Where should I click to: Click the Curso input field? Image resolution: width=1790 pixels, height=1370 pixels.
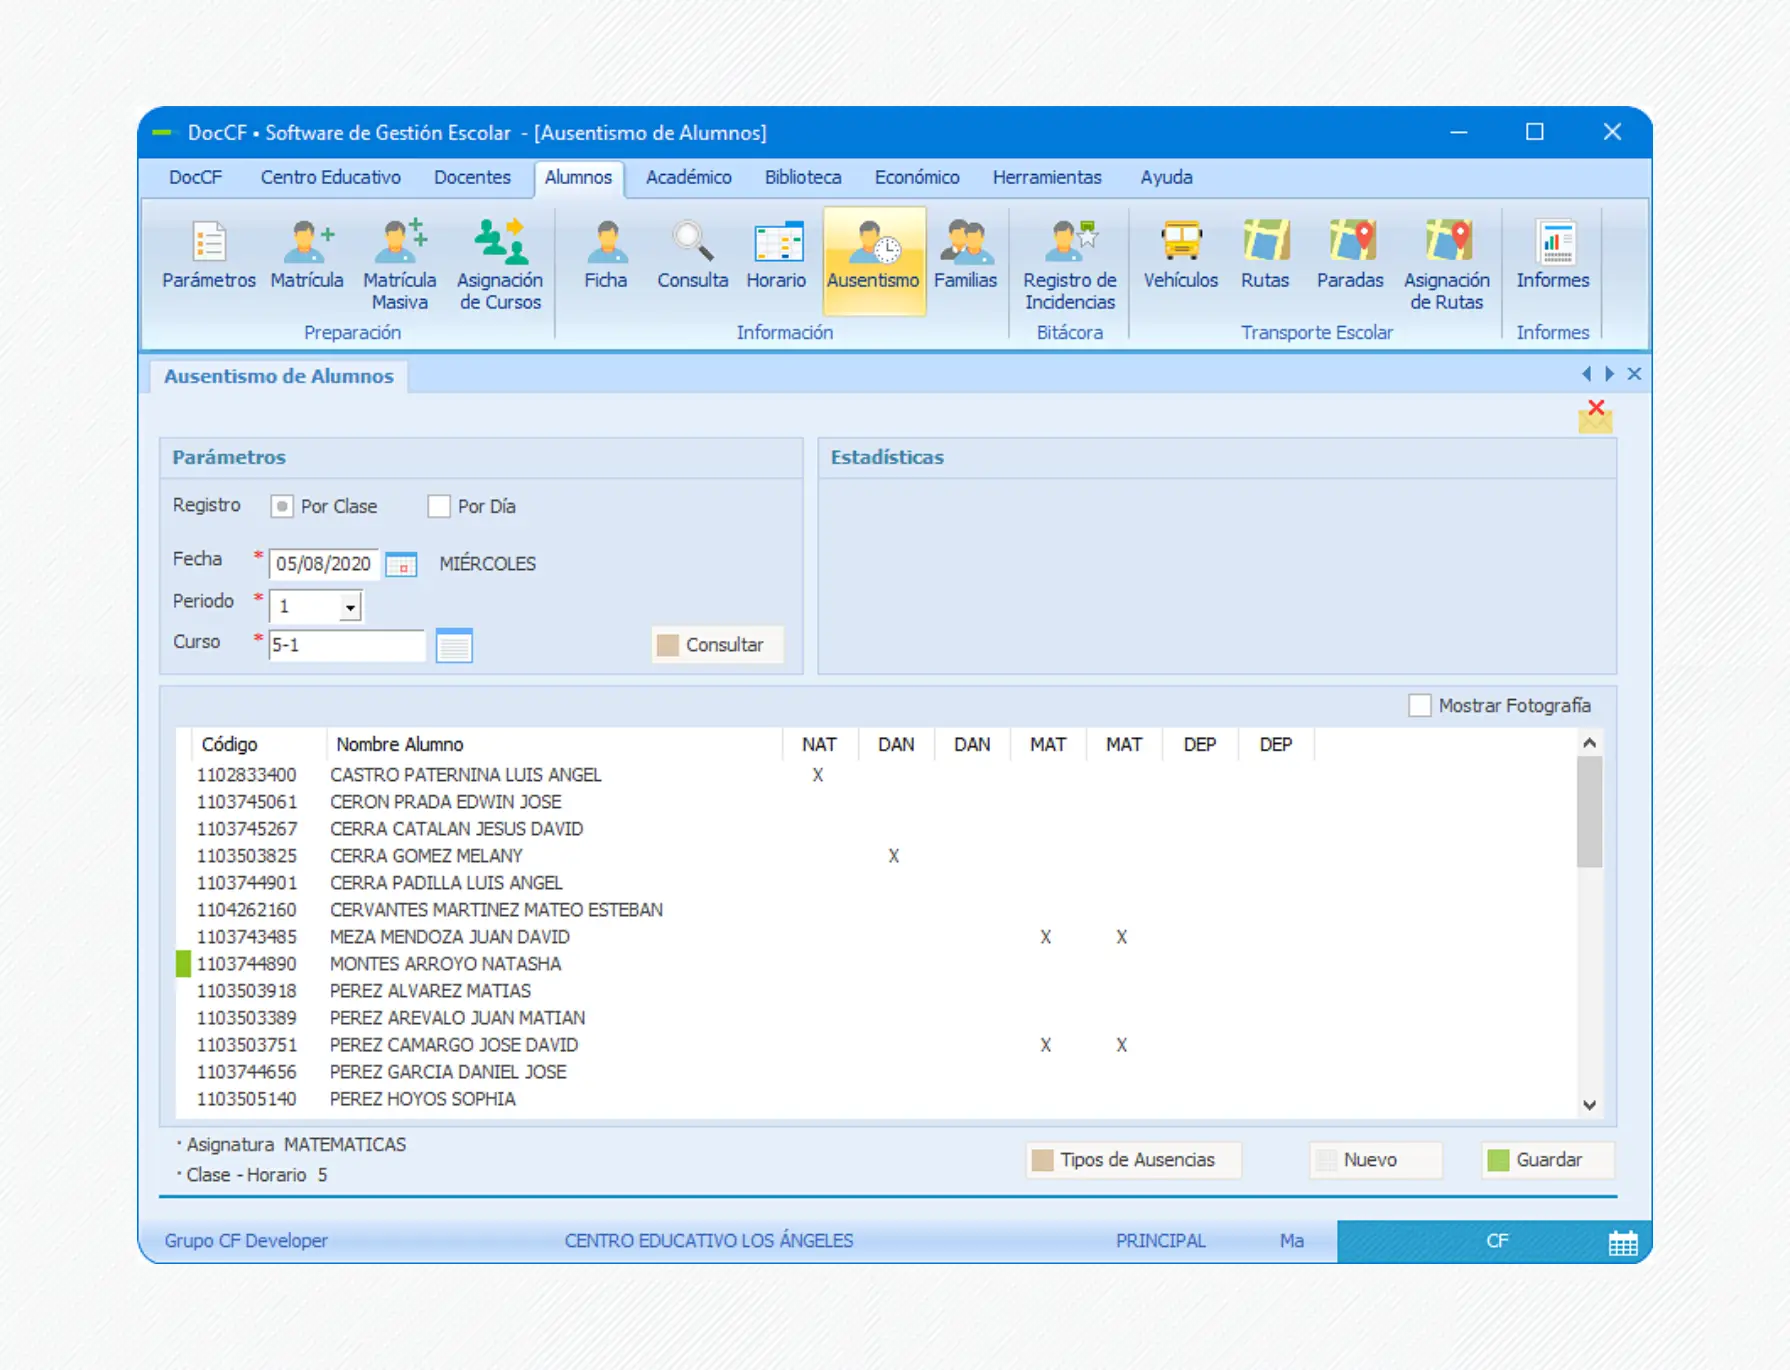346,646
